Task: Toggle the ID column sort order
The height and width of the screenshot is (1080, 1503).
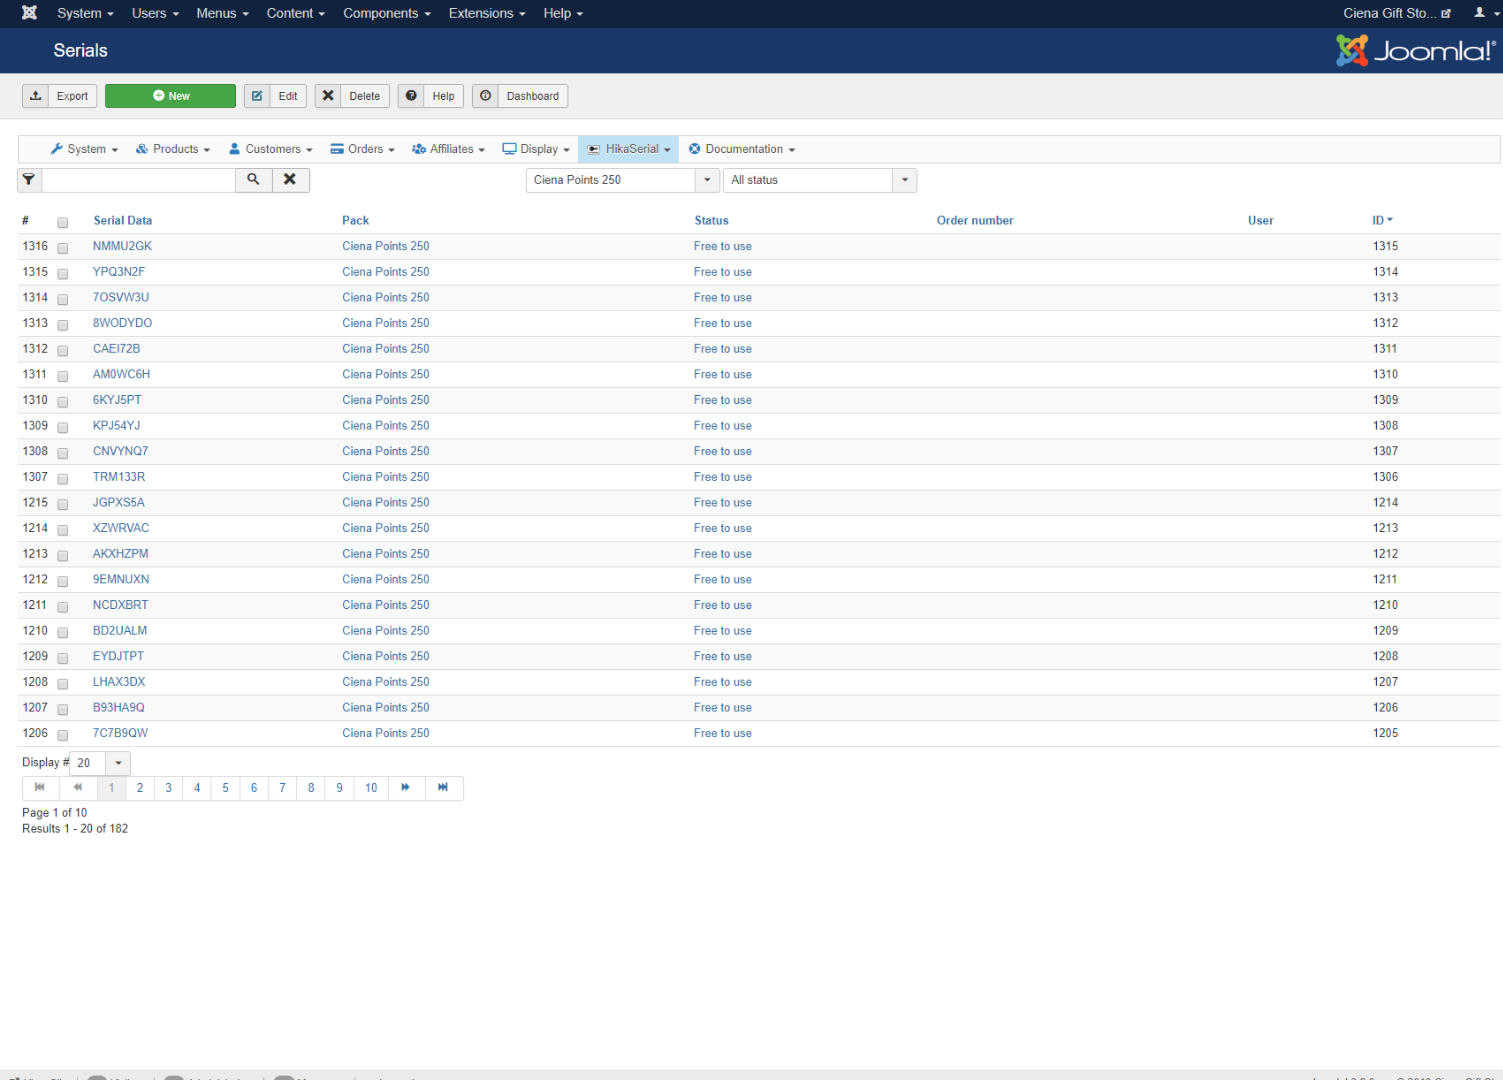Action: (x=1382, y=221)
